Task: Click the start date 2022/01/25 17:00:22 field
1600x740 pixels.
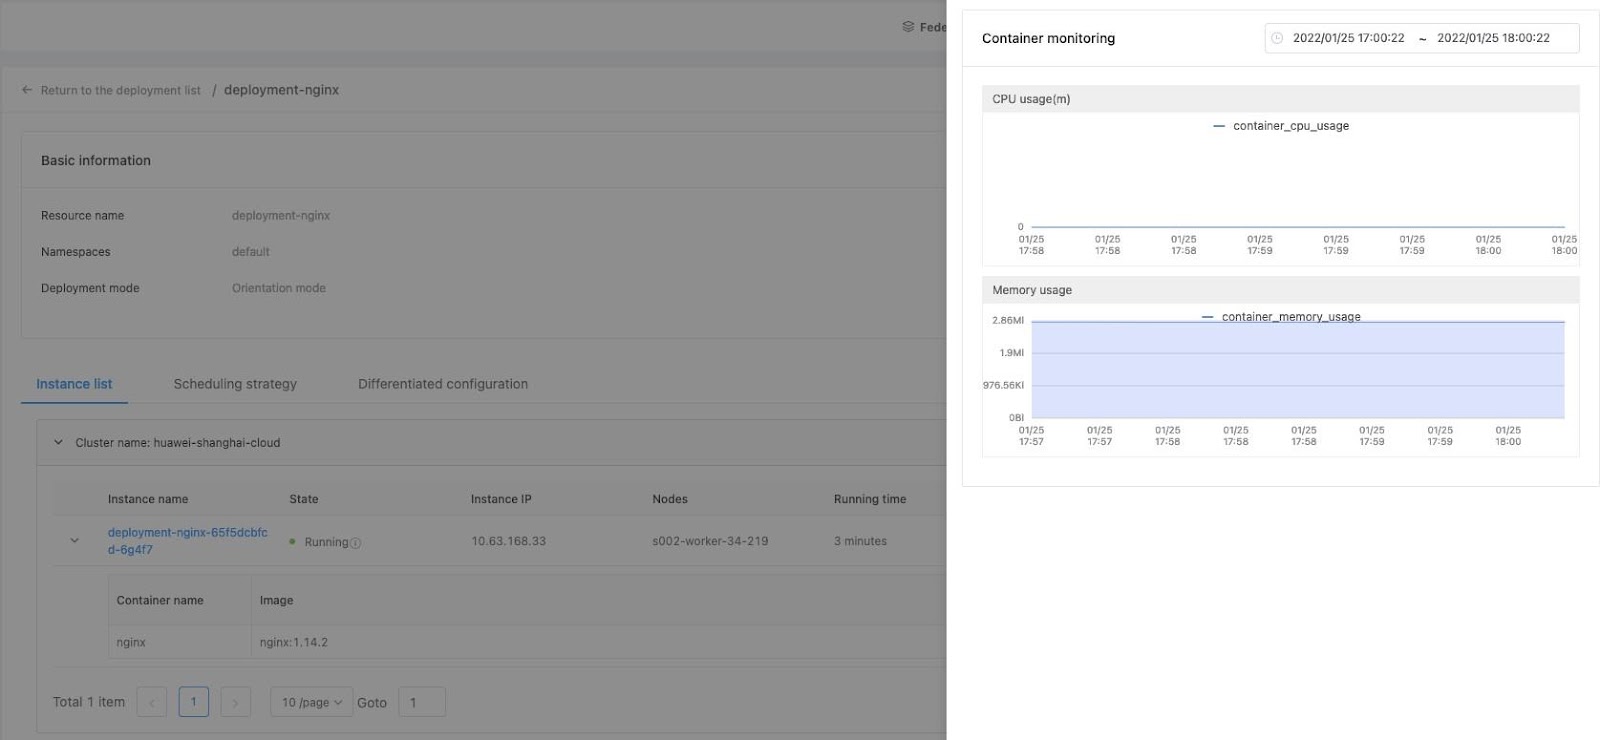Action: tap(1348, 38)
